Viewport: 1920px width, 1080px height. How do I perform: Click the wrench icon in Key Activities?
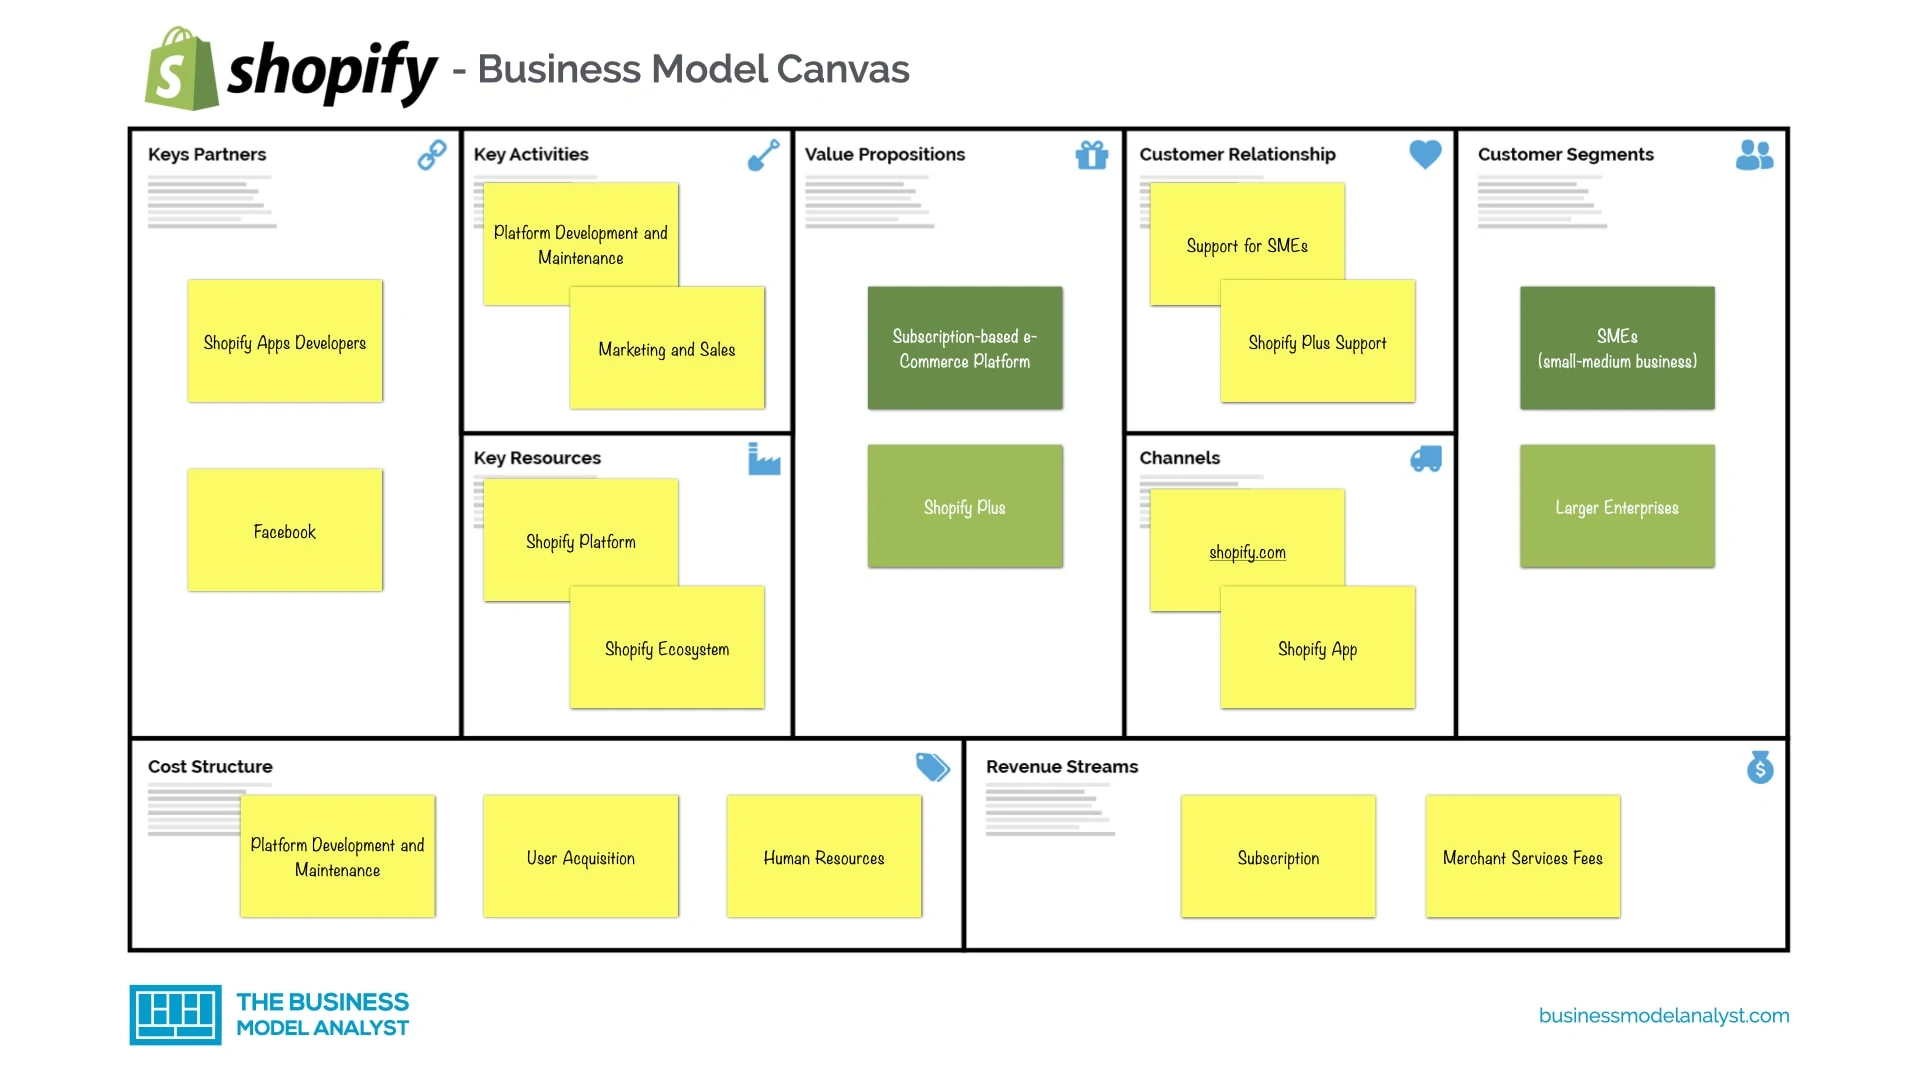765,156
